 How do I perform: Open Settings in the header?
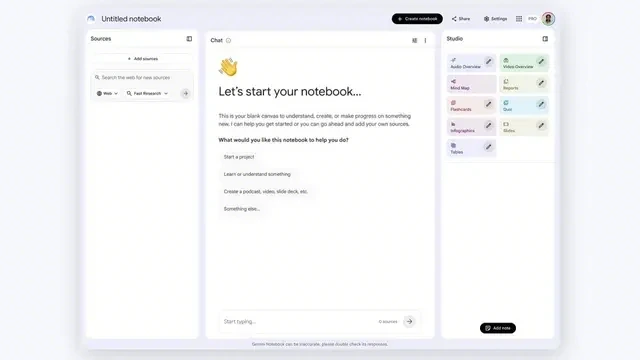495,19
